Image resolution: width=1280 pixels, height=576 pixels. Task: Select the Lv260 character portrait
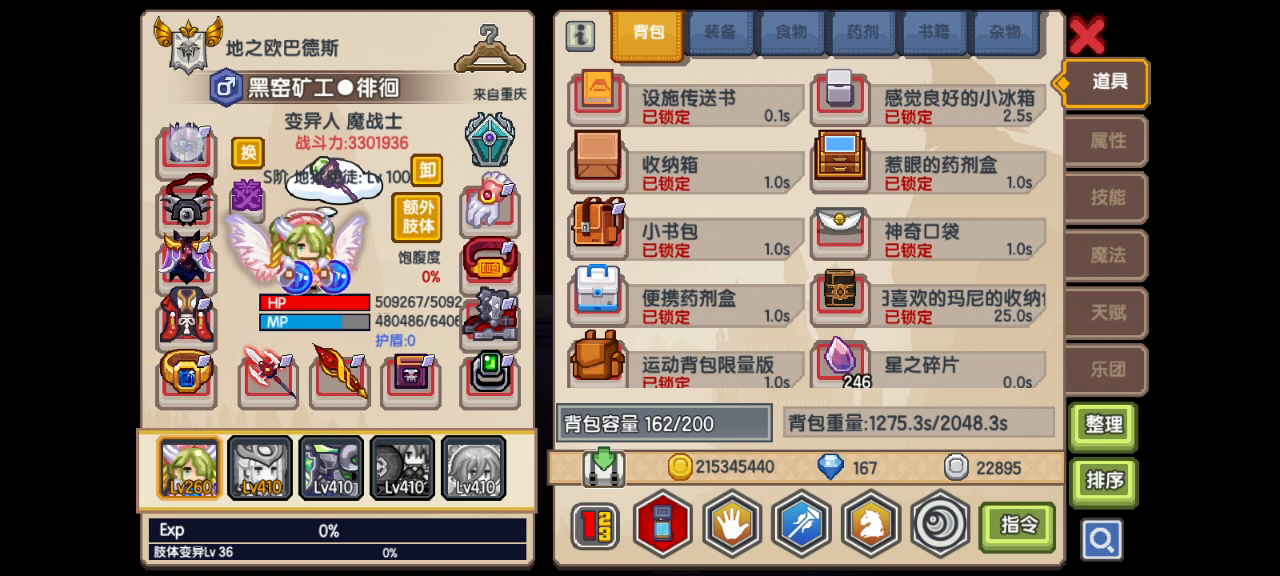click(190, 467)
